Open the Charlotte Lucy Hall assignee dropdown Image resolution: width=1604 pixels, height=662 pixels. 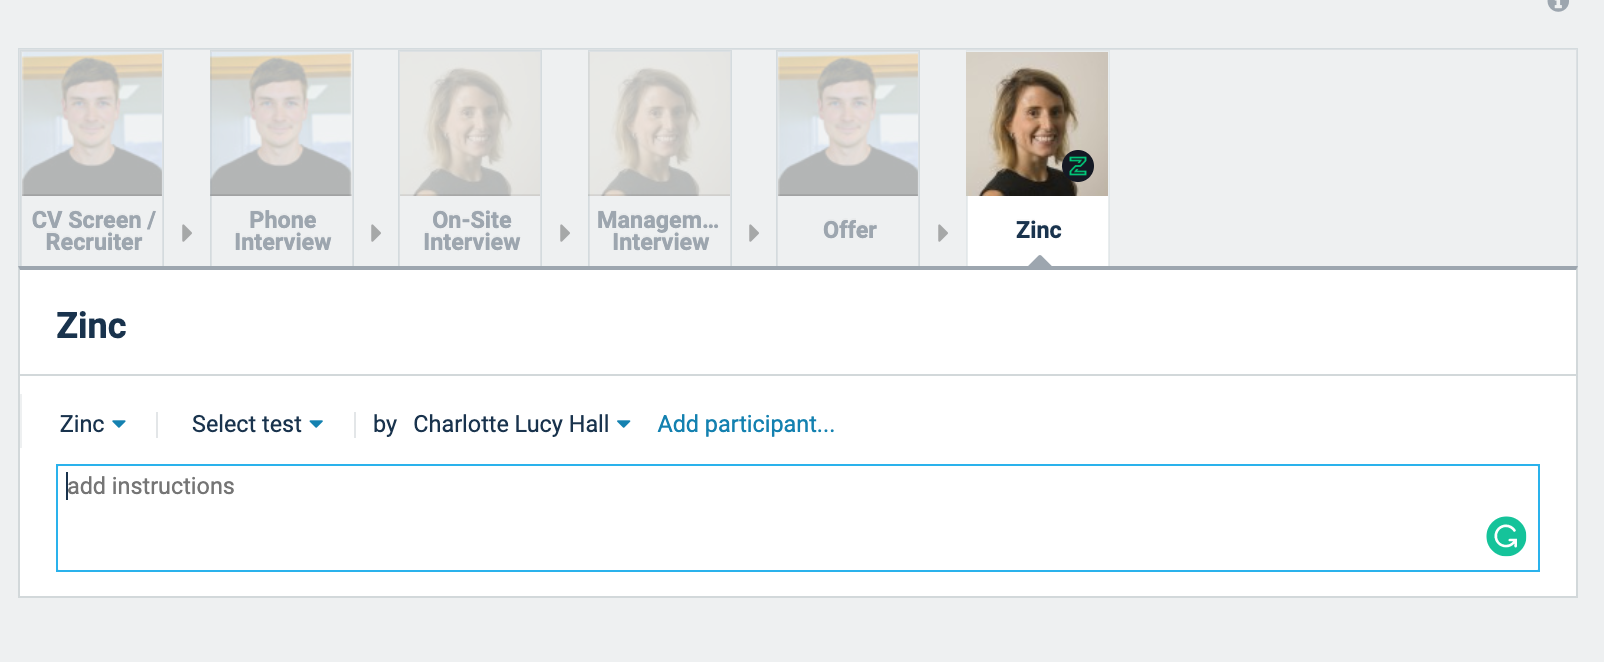pos(521,424)
